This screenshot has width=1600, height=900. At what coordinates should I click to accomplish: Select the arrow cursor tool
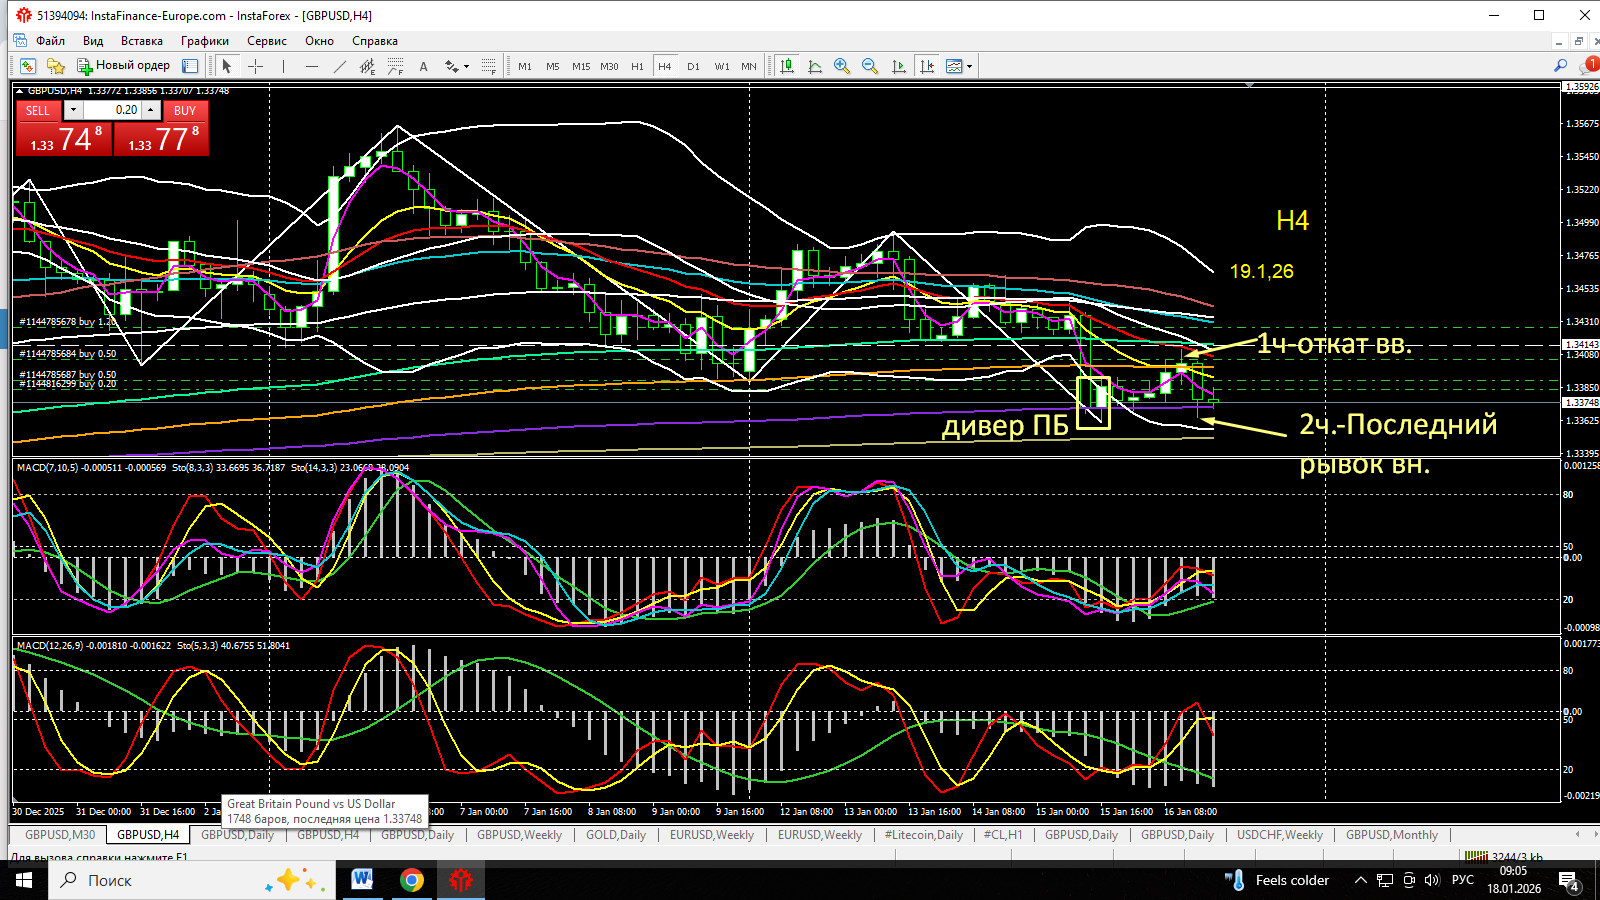tap(227, 66)
